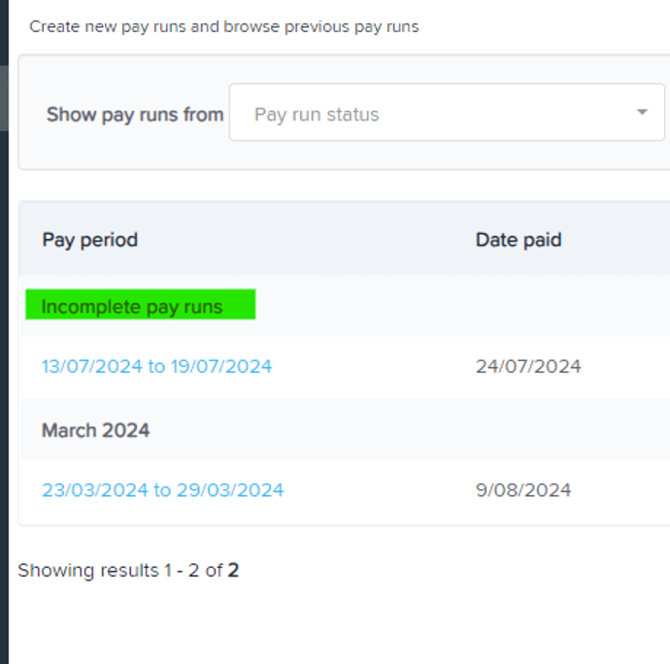Click the 'Create new pay runs' description text
Image resolution: width=670 pixels, height=664 pixels.
click(x=110, y=27)
